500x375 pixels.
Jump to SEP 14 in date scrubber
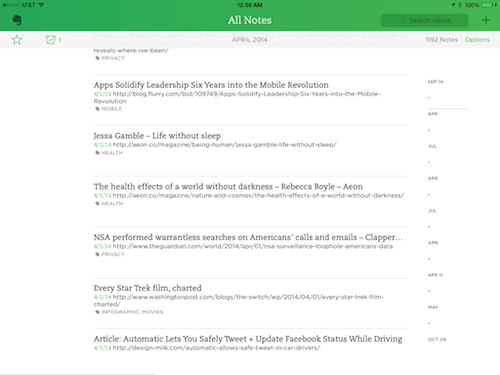pyautogui.click(x=435, y=82)
